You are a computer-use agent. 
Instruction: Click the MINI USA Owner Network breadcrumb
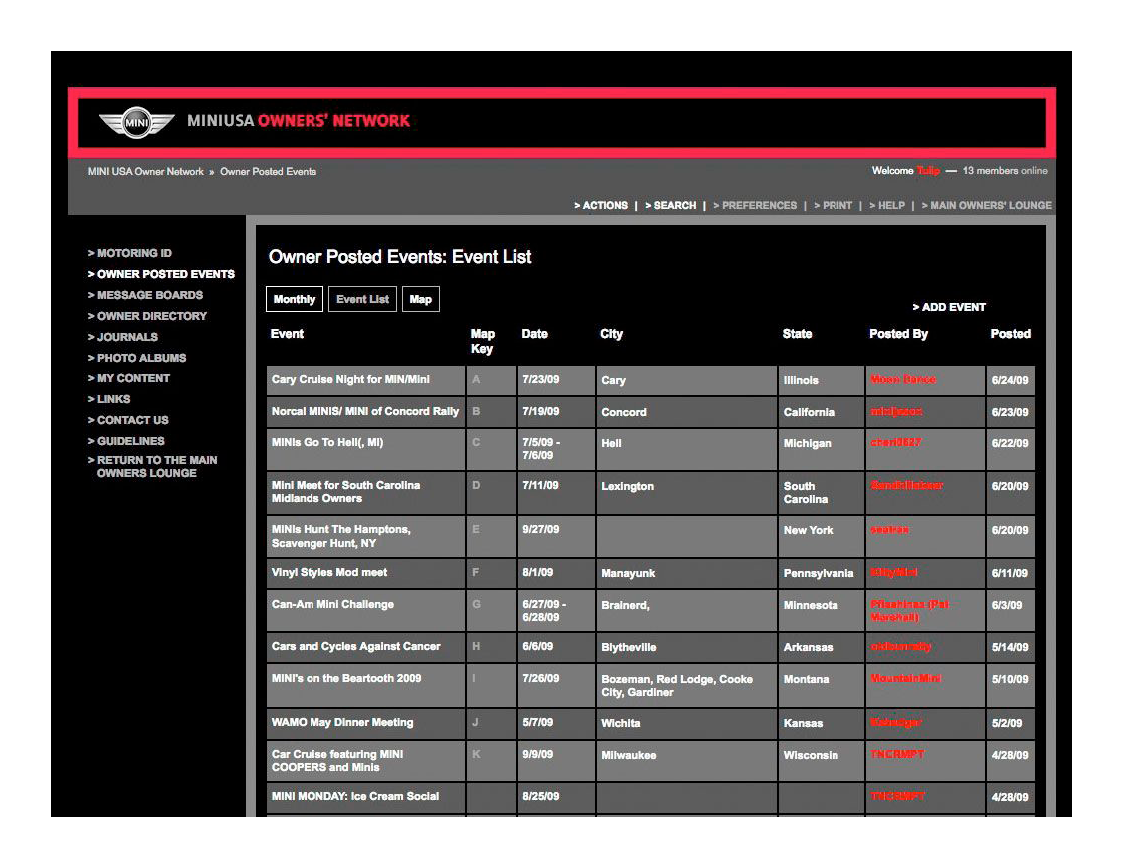coord(145,172)
